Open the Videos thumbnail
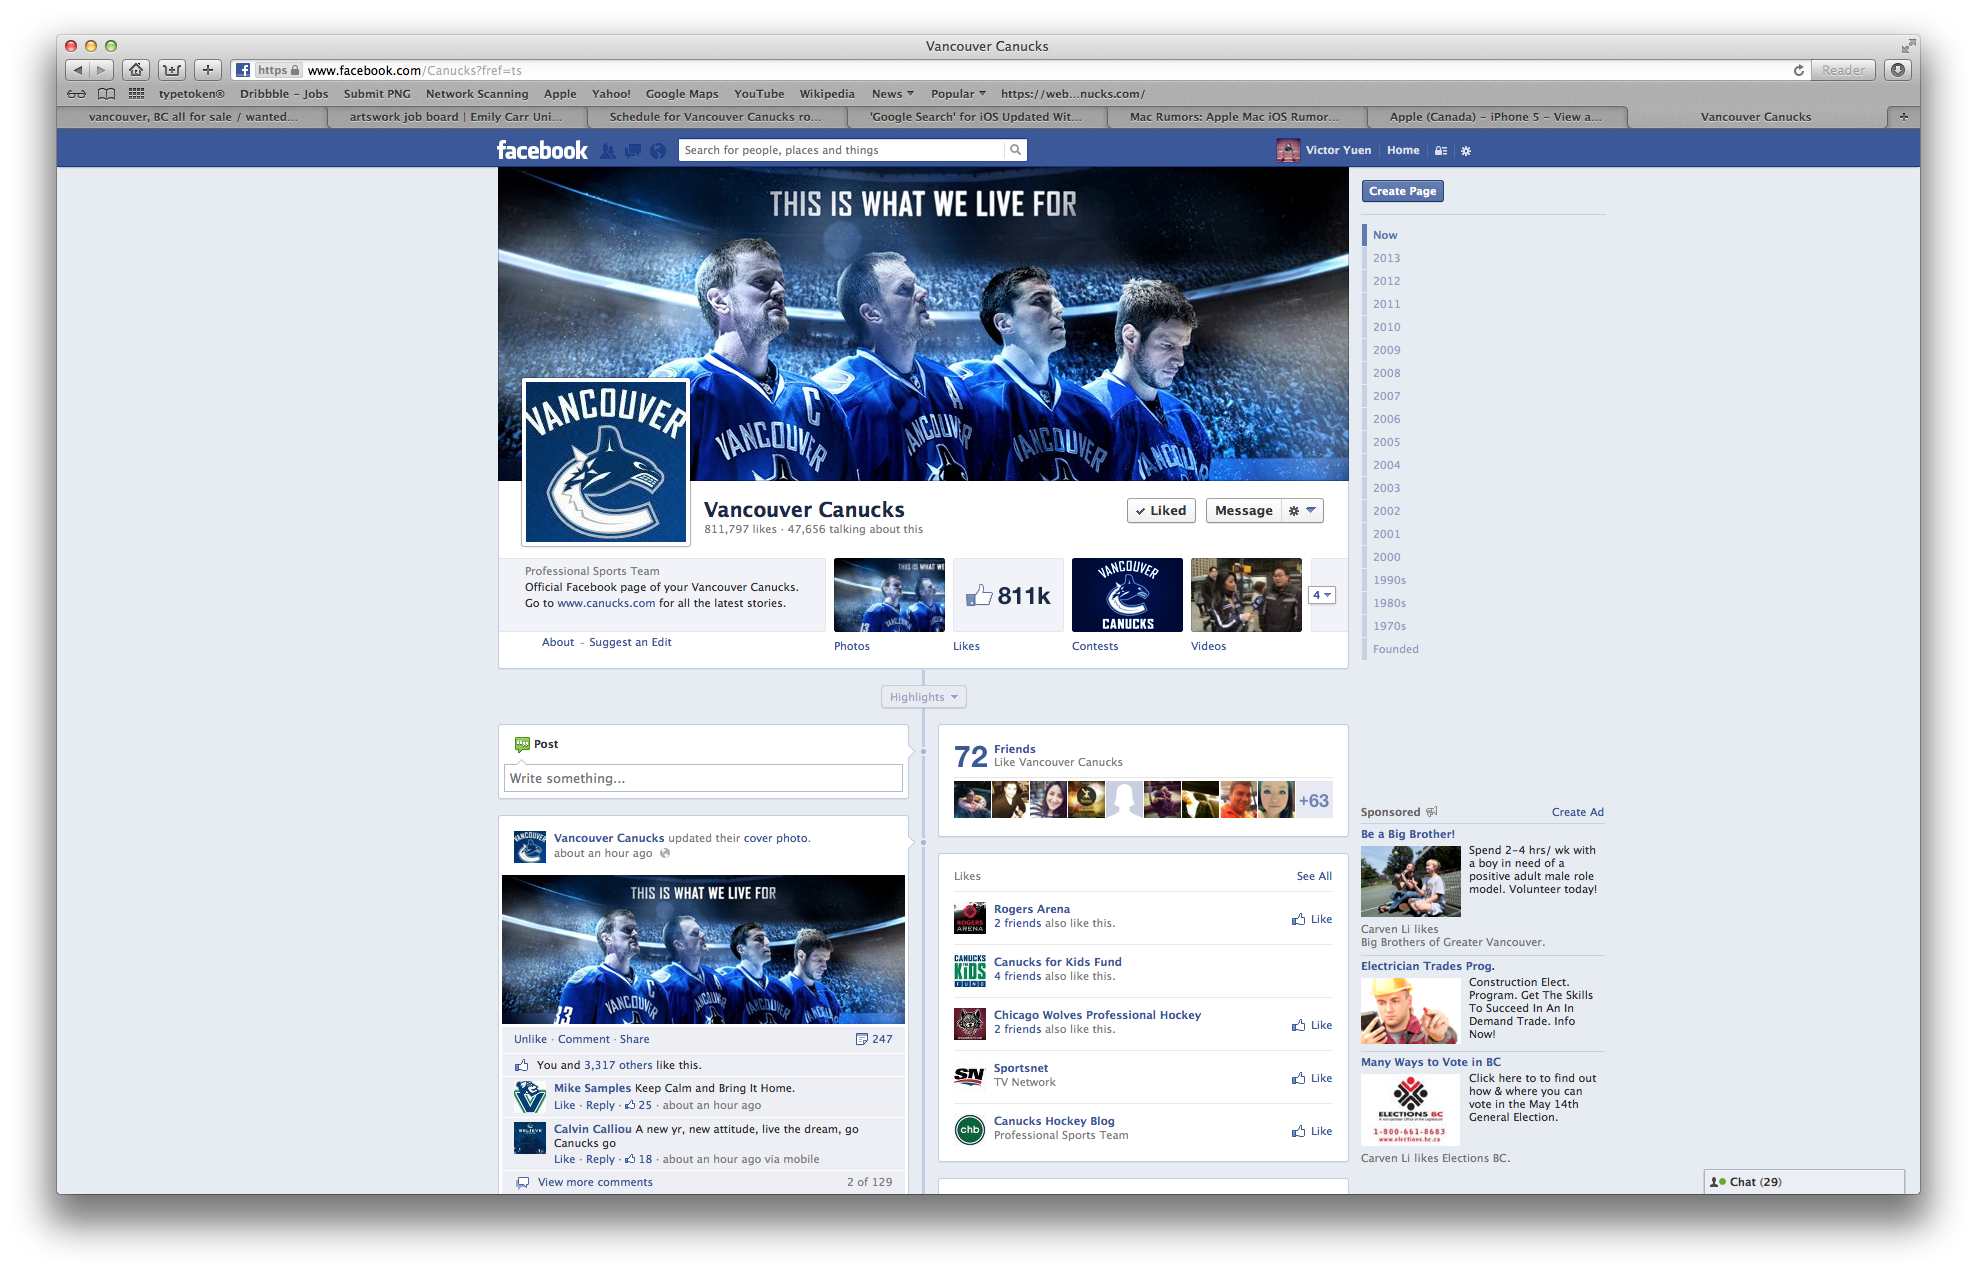This screenshot has width=1977, height=1273. tap(1246, 595)
